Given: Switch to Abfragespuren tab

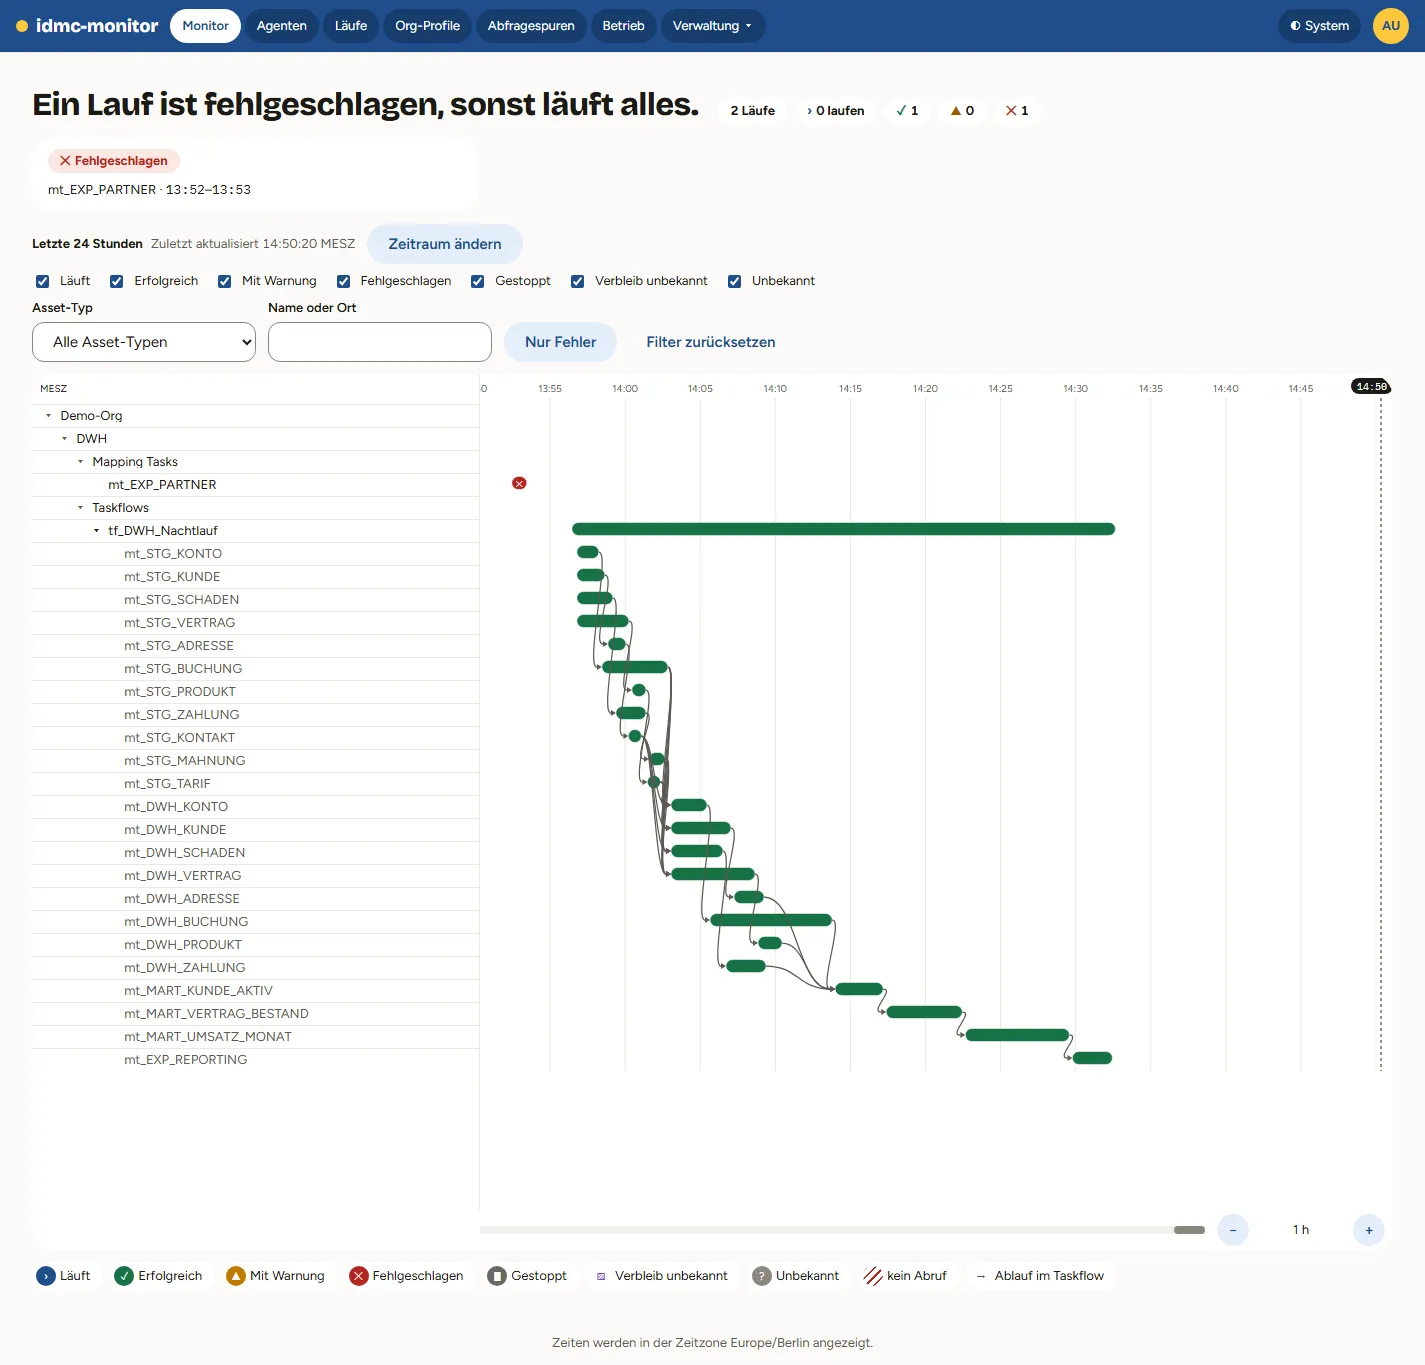Looking at the screenshot, I should pyautogui.click(x=531, y=26).
